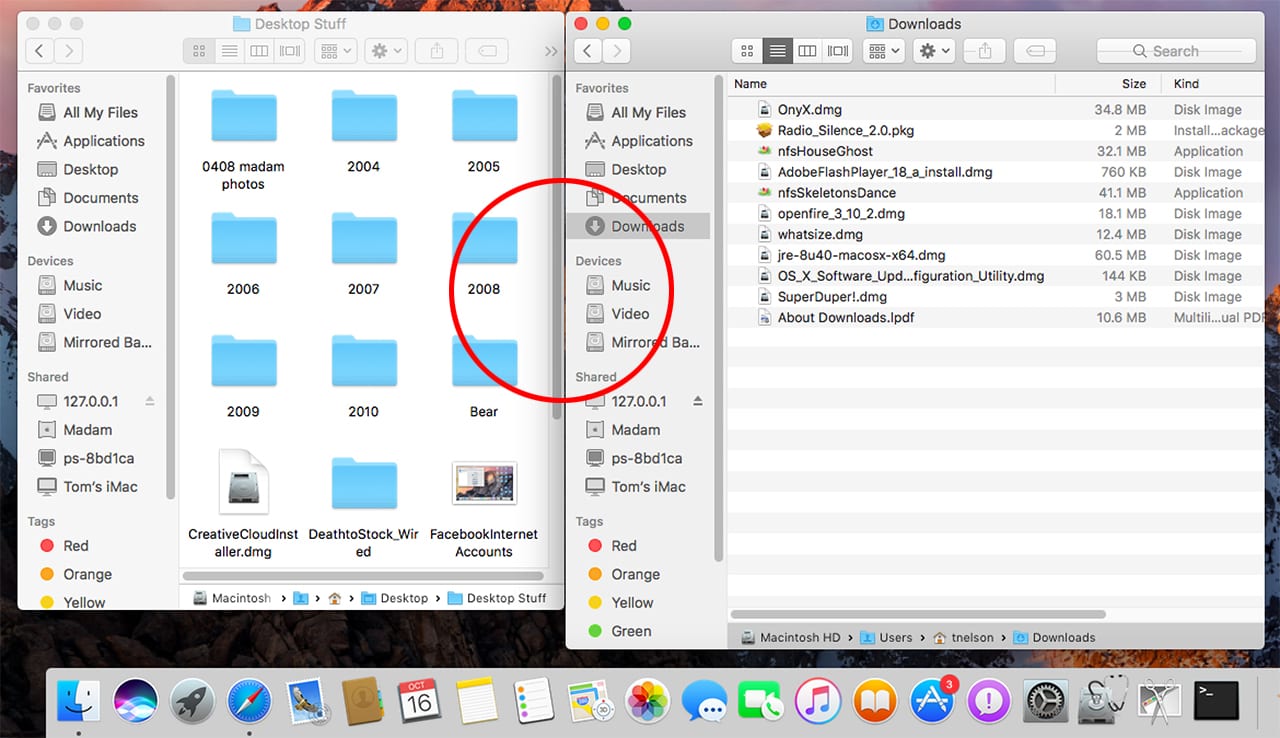Switch Downloads window to Cover Flow view
The image size is (1280, 738).
[837, 51]
